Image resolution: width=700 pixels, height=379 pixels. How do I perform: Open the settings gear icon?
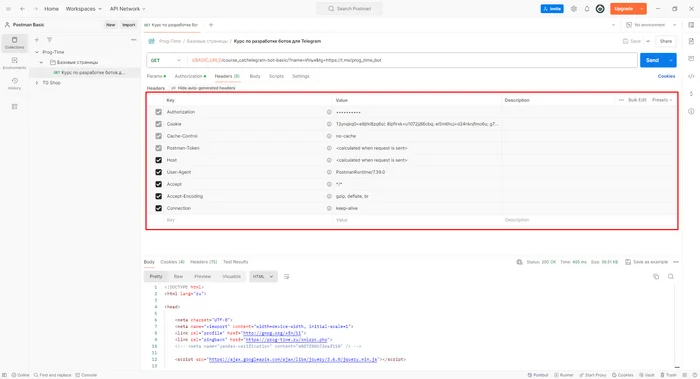574,8
